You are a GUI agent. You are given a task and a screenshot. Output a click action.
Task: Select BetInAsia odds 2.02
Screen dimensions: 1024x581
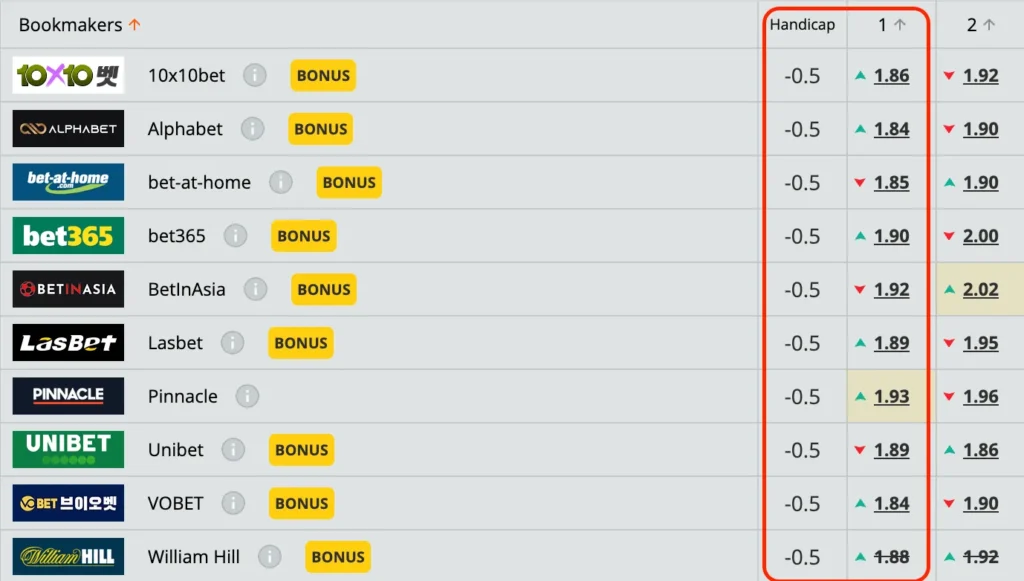pyautogui.click(x=980, y=290)
